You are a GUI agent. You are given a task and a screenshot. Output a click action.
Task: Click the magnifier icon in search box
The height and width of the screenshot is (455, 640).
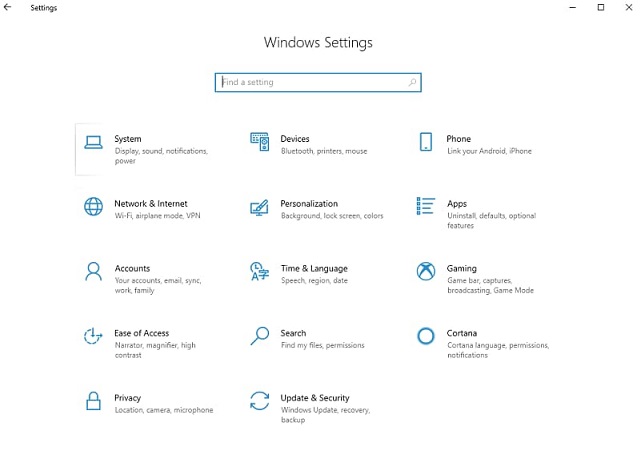tap(412, 82)
